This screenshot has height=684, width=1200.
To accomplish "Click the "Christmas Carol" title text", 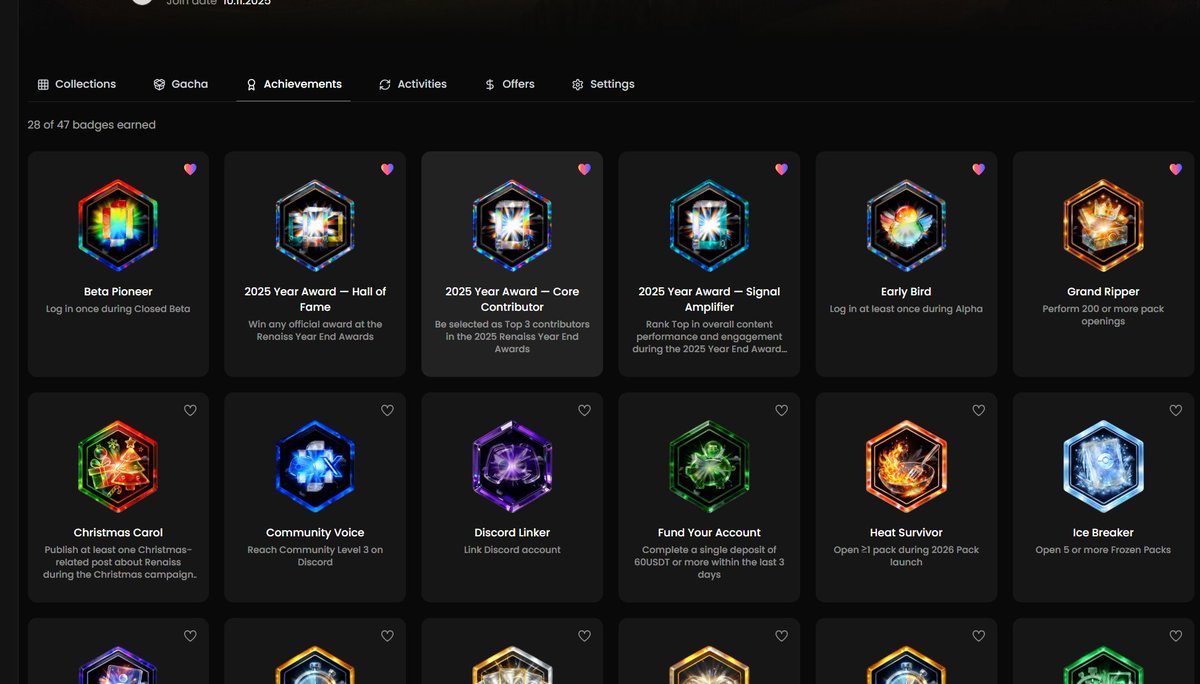I will pos(118,533).
